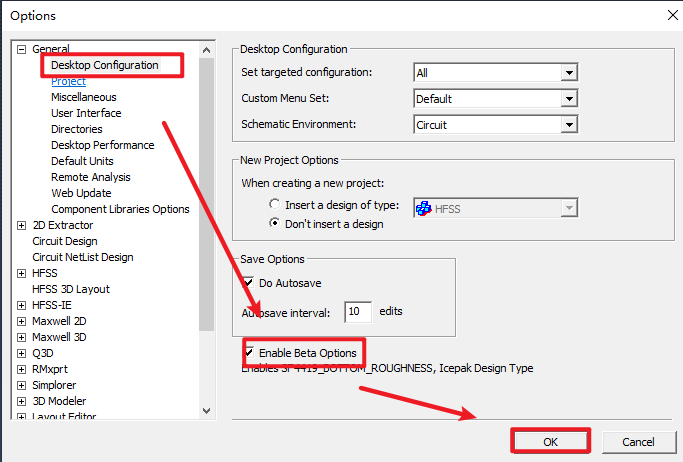This screenshot has width=683, height=462.
Task: Expand the 3D Modeler node
Action: tap(21, 401)
